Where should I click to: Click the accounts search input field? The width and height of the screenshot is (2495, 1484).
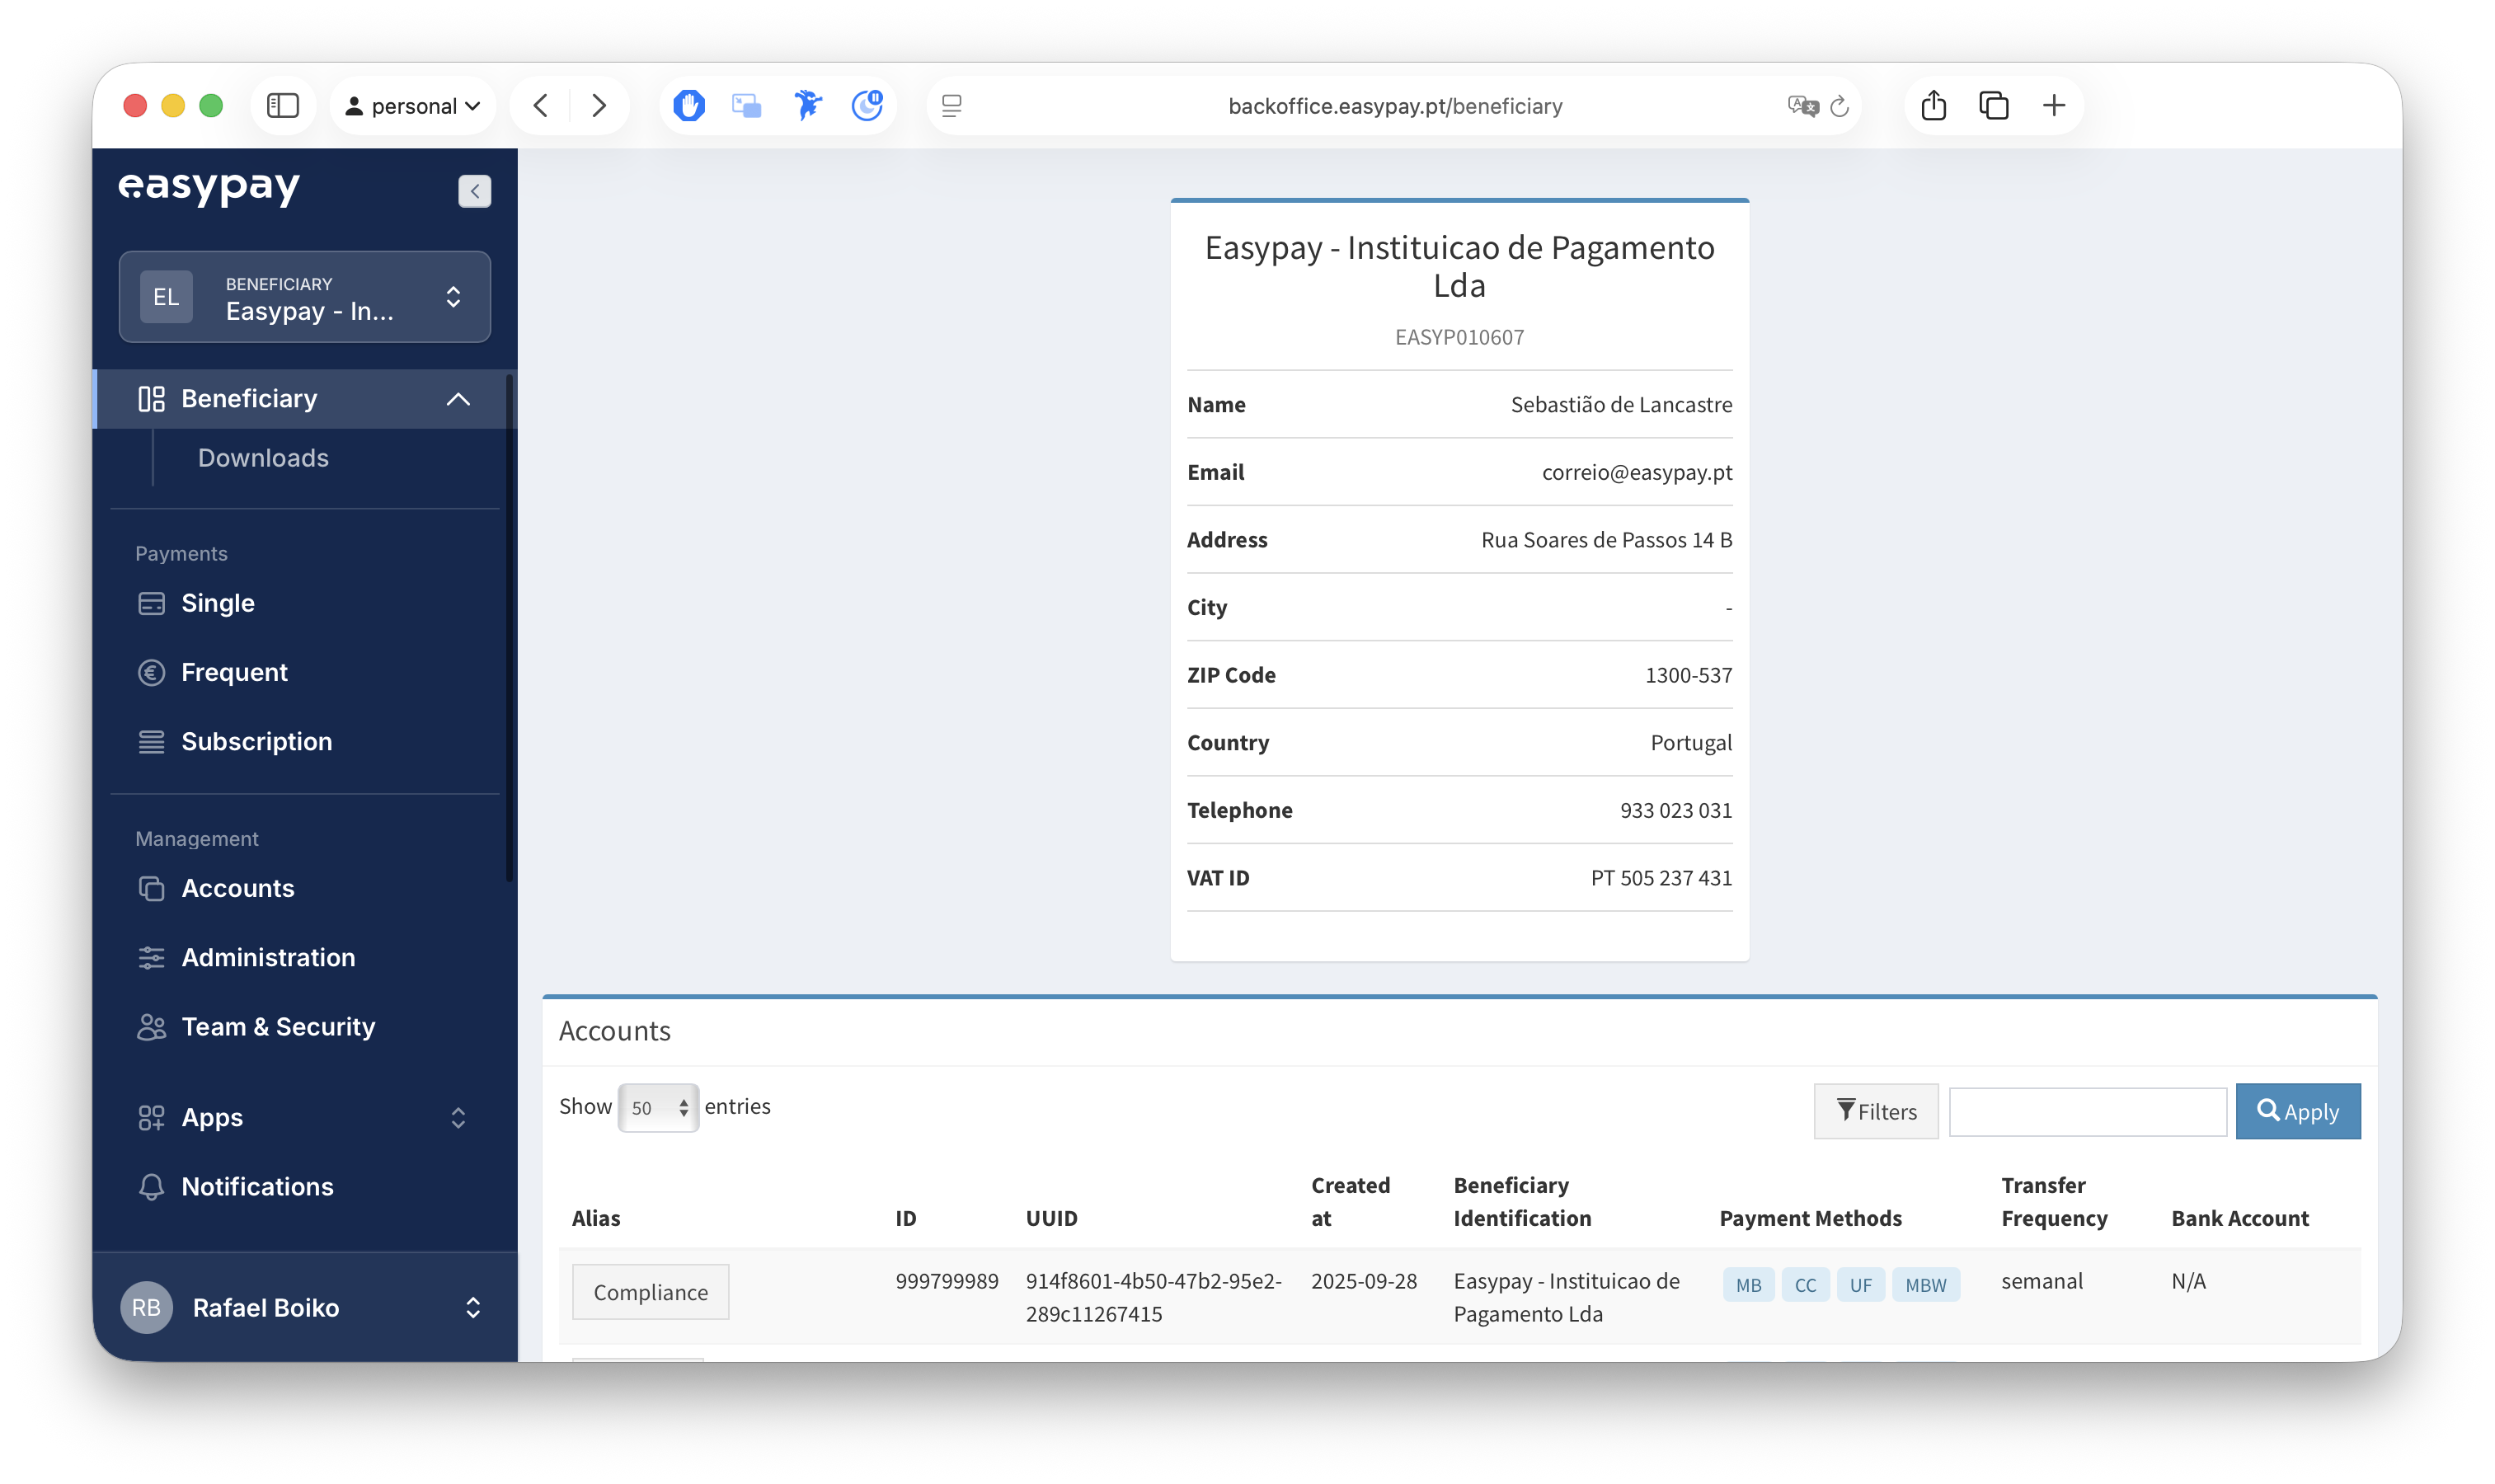point(2087,1111)
